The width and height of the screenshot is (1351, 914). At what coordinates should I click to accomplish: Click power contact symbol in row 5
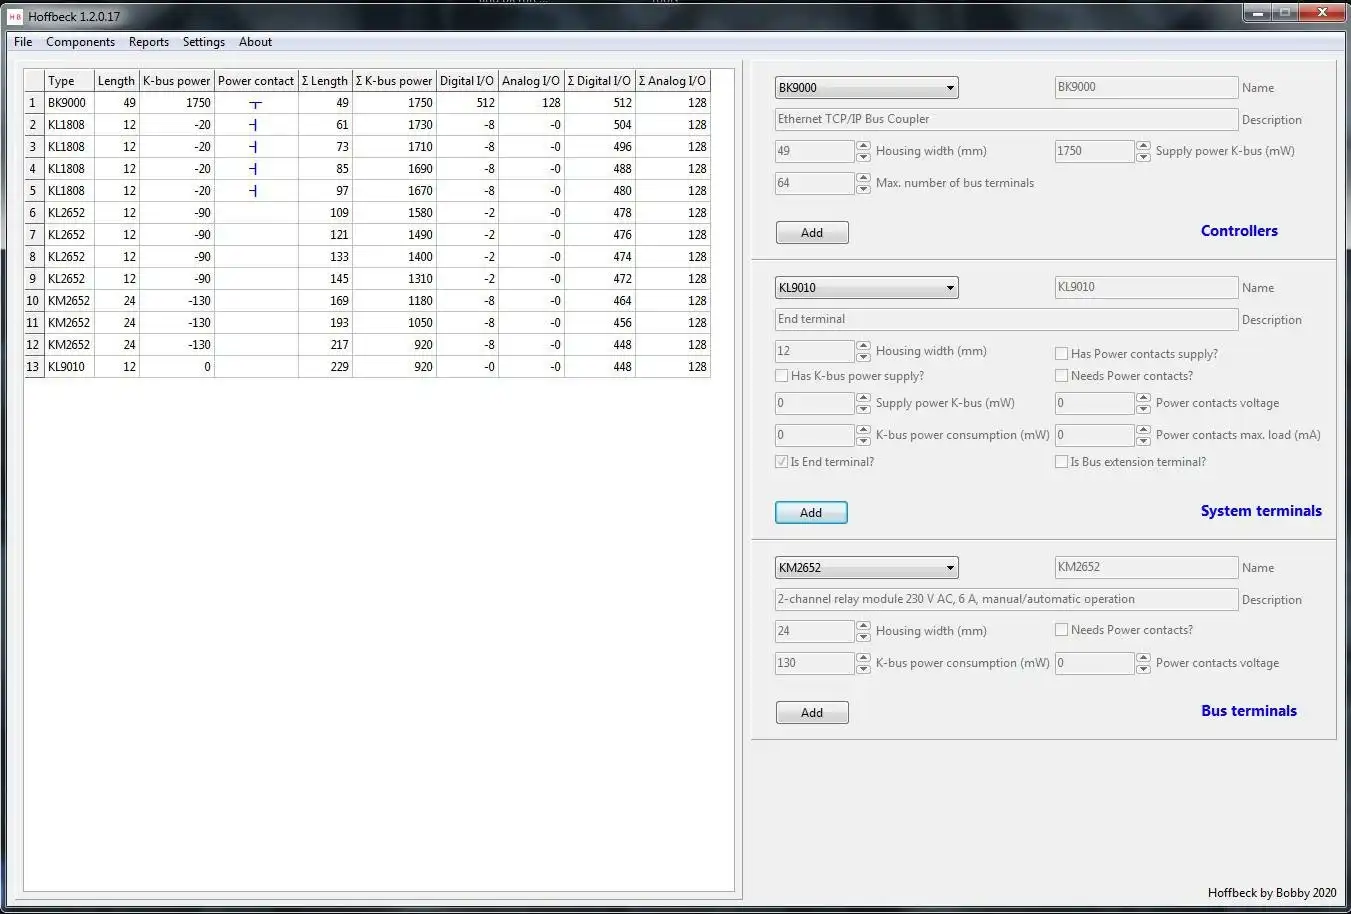click(x=254, y=191)
